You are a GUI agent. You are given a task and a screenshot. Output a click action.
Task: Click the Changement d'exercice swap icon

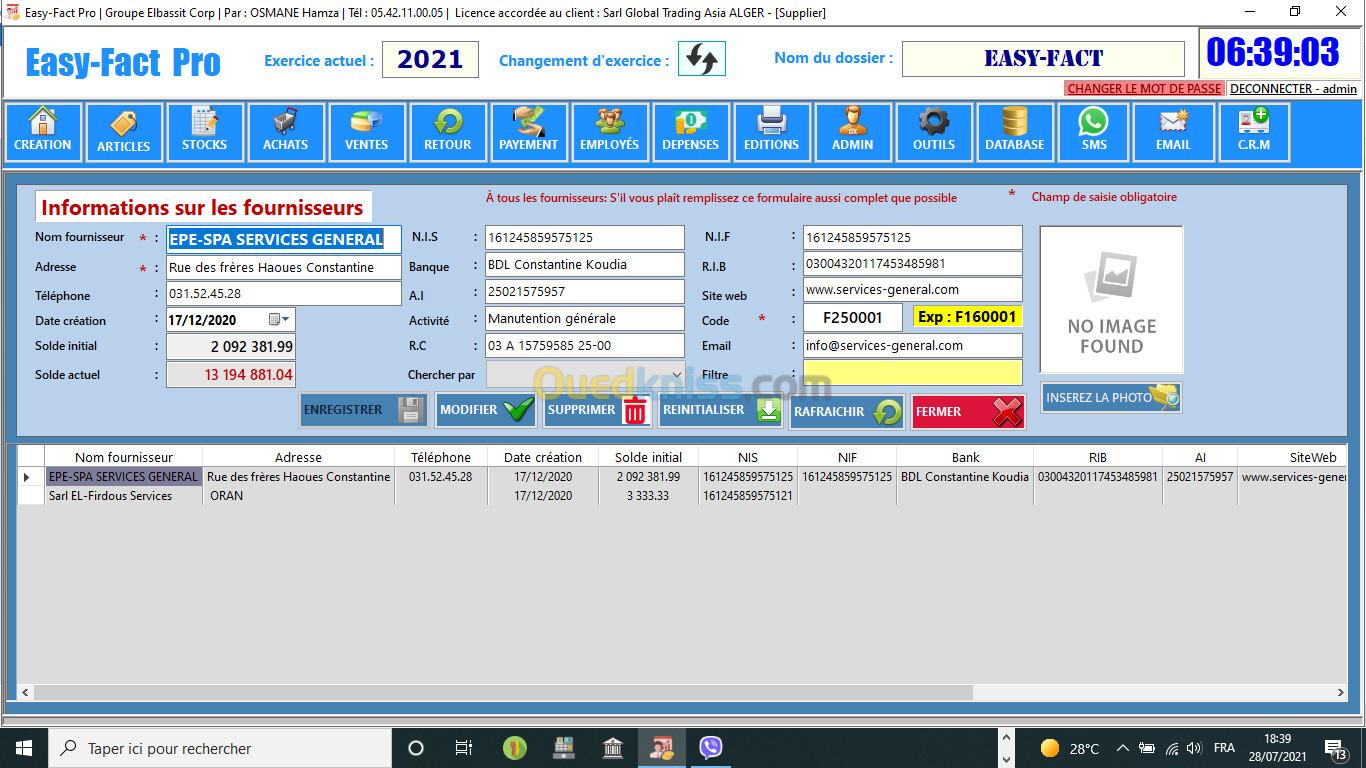(701, 59)
